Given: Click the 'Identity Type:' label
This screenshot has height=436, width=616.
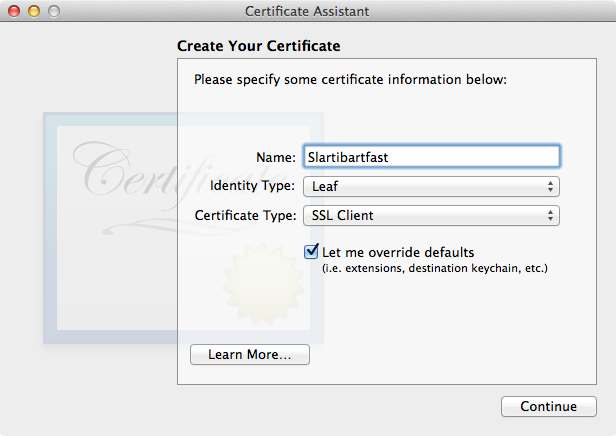Looking at the screenshot, I should [252, 185].
